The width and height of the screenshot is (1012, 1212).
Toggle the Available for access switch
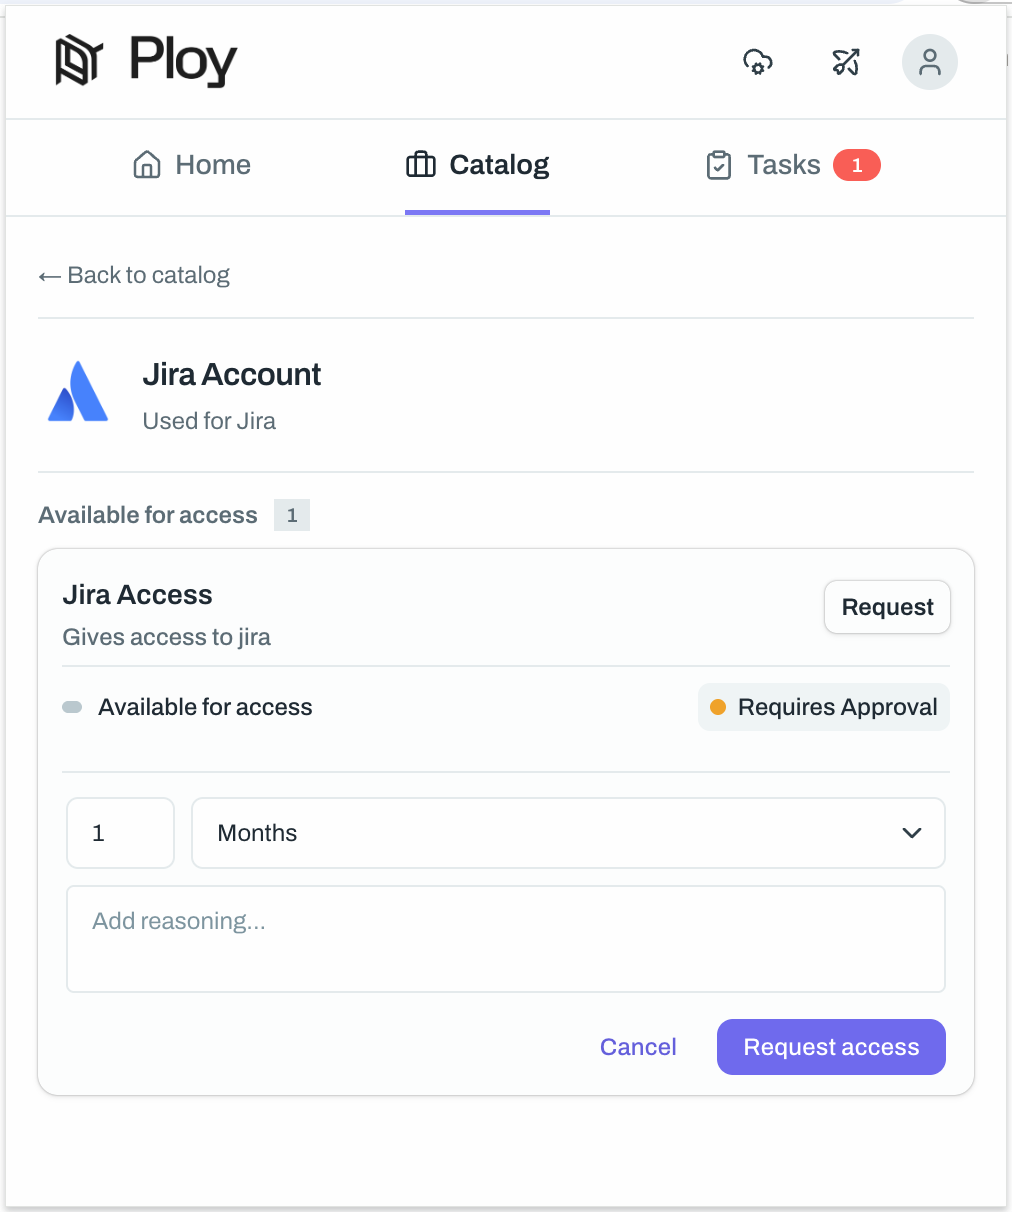71,706
